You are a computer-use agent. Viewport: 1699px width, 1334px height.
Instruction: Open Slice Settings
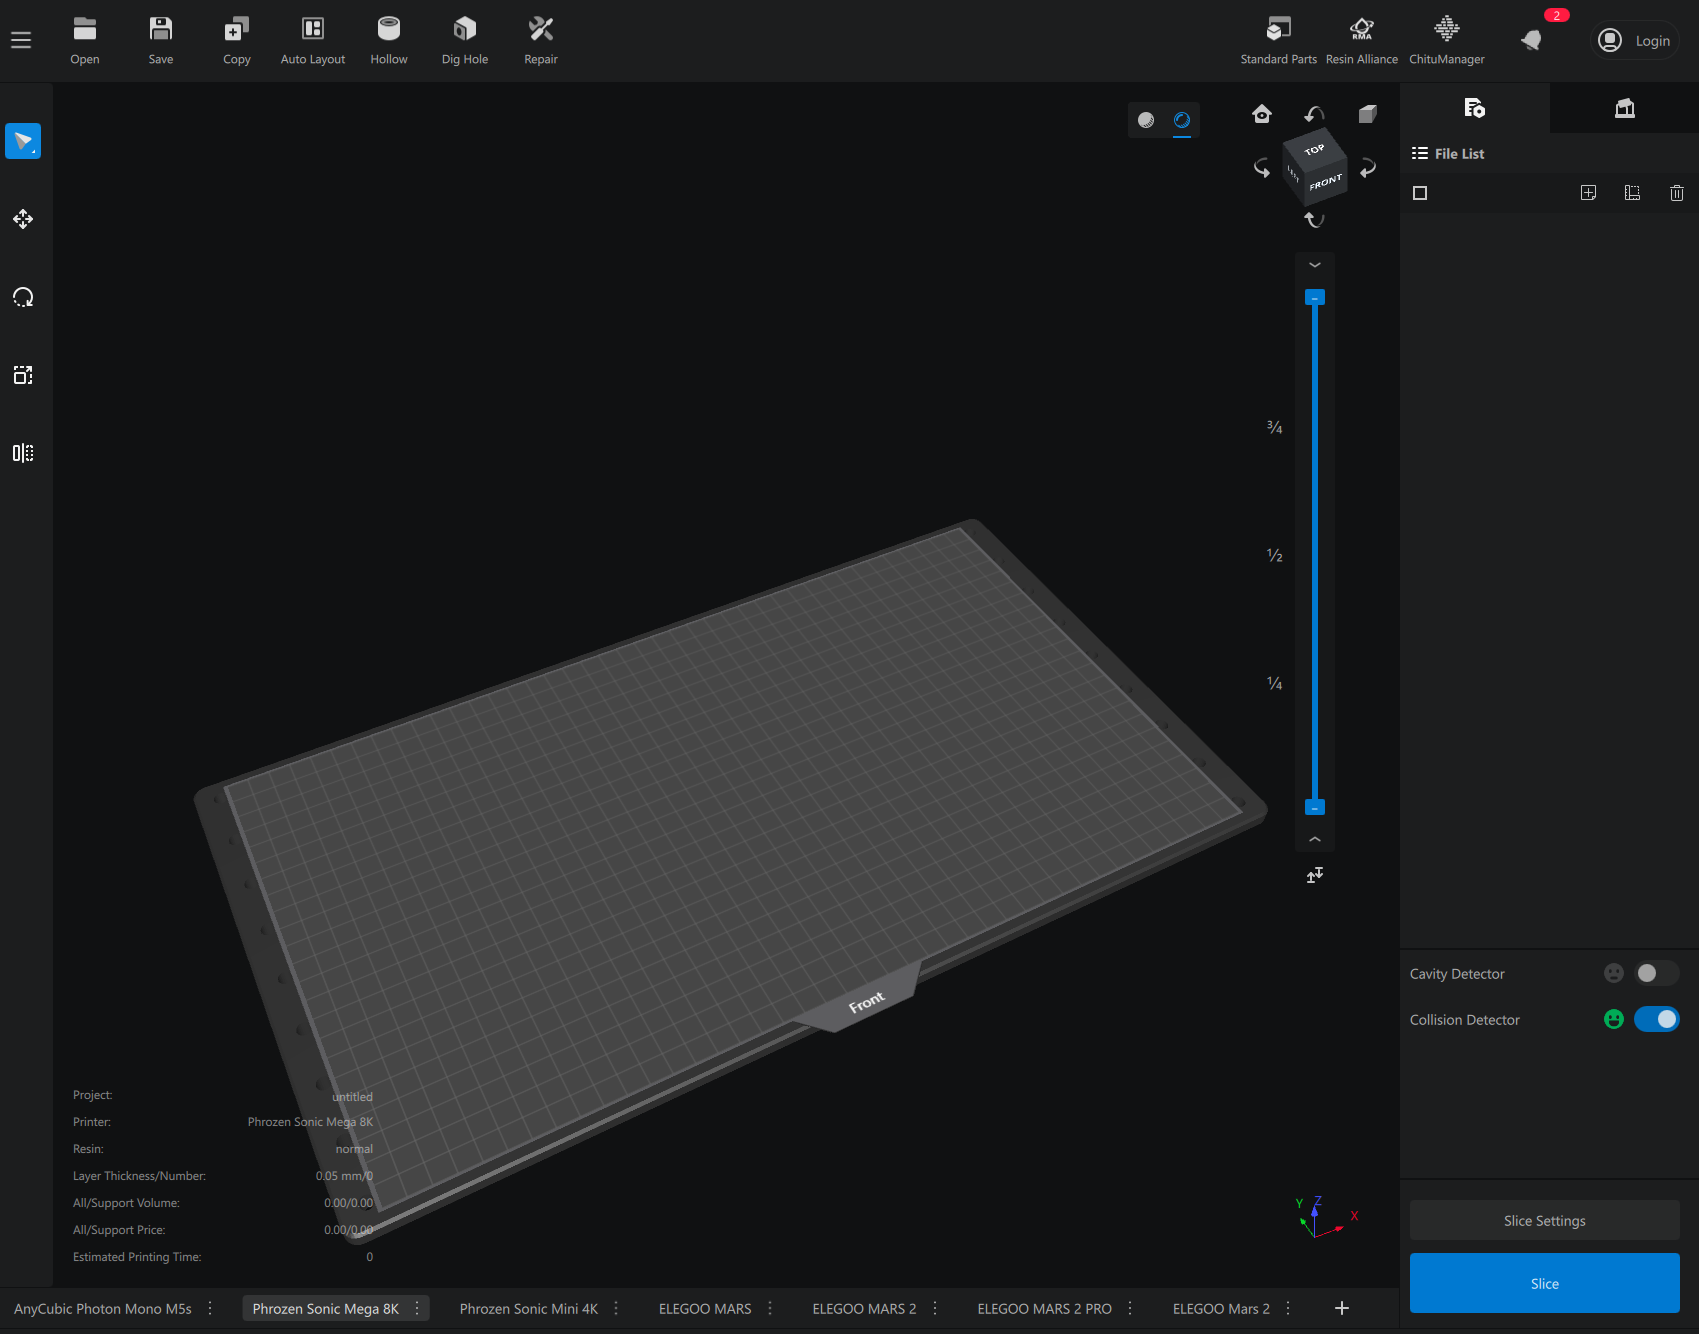pyautogui.click(x=1544, y=1220)
